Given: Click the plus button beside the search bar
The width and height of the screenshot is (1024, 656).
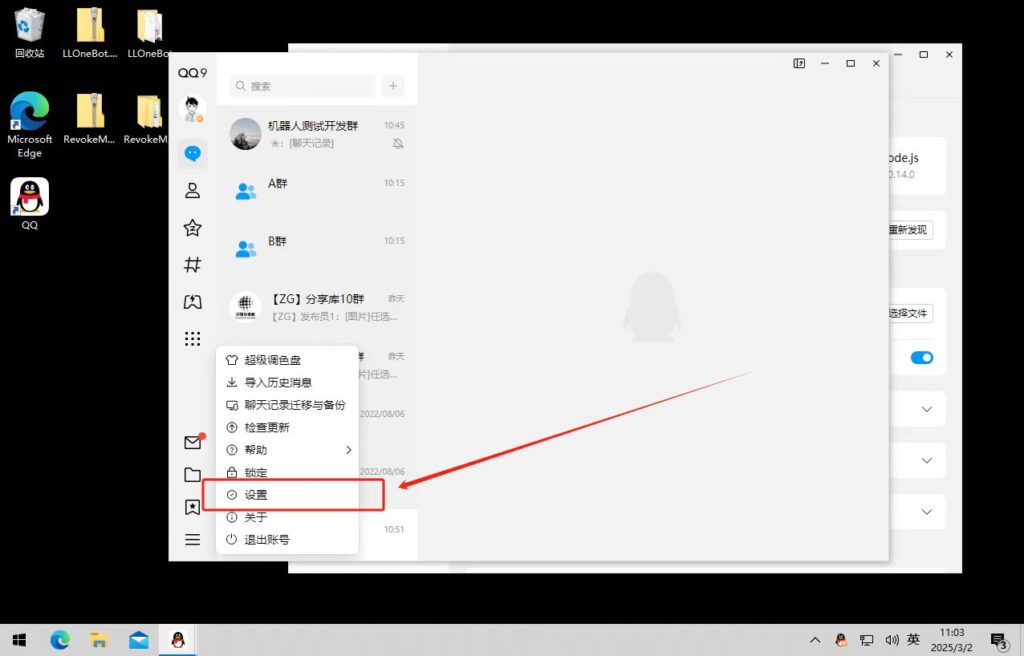Looking at the screenshot, I should pyautogui.click(x=393, y=87).
